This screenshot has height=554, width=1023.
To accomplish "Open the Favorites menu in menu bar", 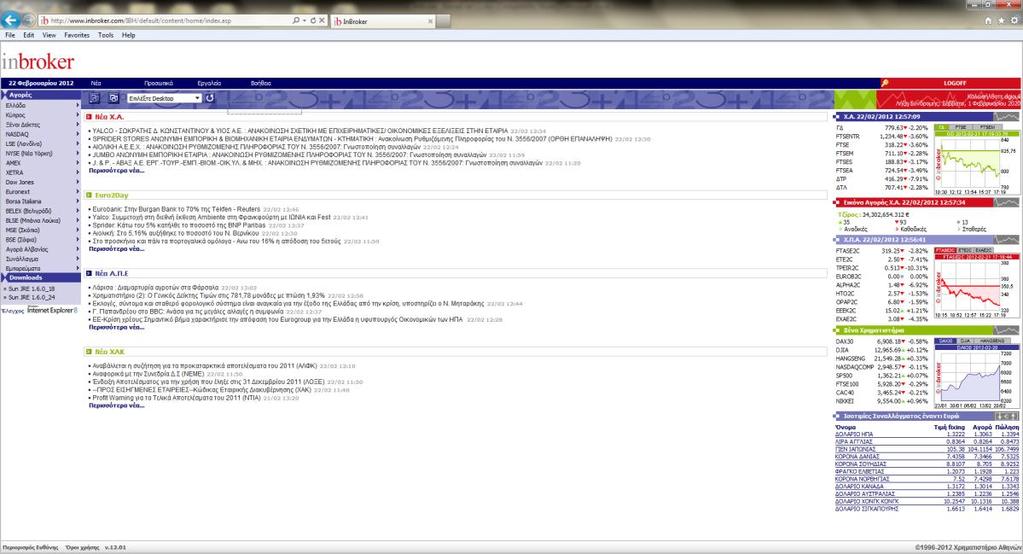I will pyautogui.click(x=76, y=35).
